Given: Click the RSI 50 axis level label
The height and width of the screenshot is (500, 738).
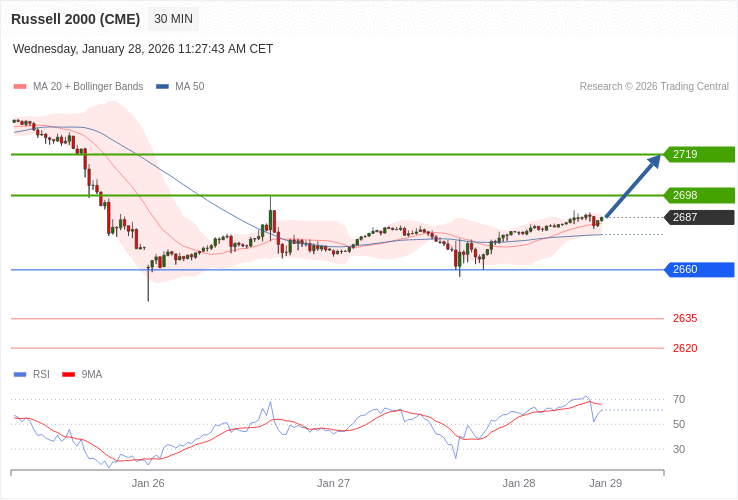Looking at the screenshot, I should pyautogui.click(x=679, y=425).
